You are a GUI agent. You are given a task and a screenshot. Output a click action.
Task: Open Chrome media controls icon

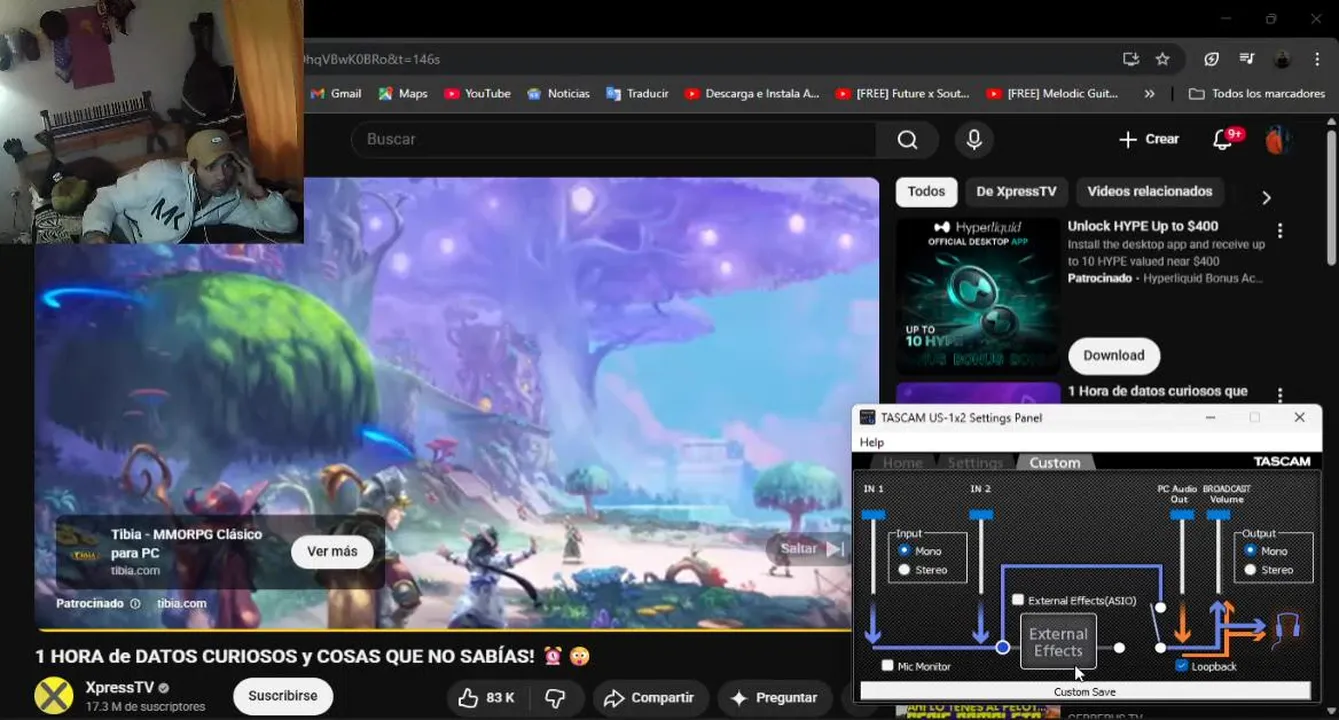point(1247,59)
